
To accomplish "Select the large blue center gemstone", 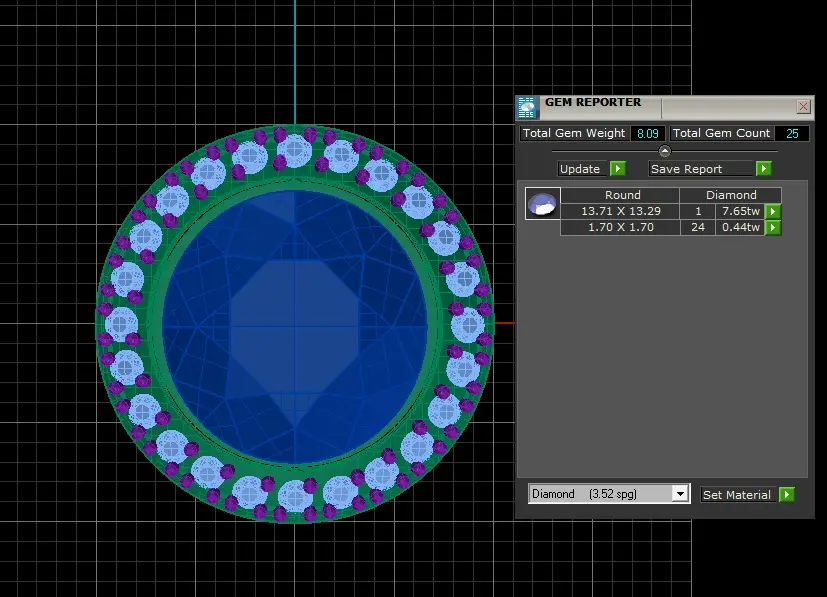I will click(295, 326).
